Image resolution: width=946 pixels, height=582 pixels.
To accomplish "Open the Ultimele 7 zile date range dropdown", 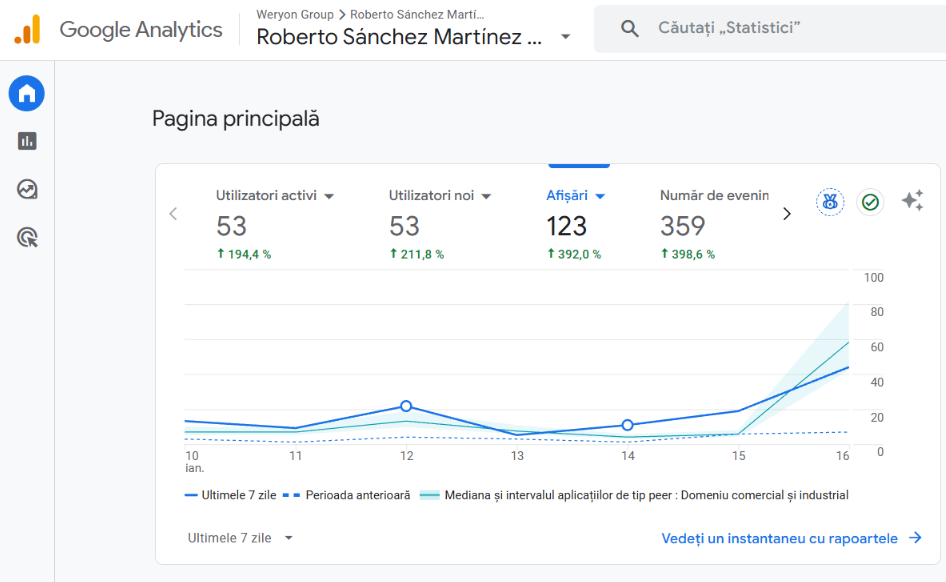I will (x=240, y=537).
